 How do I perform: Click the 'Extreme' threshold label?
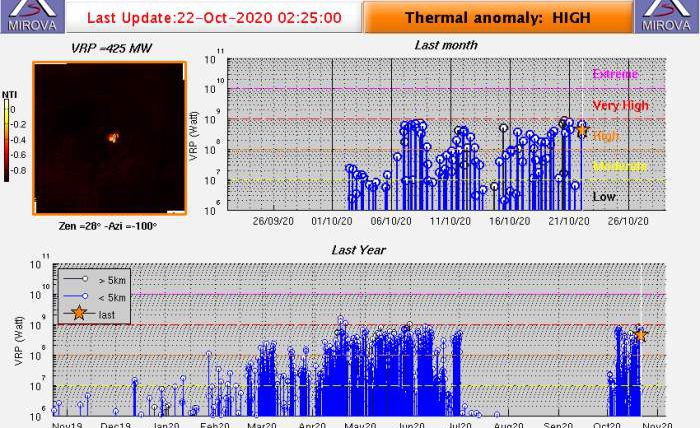point(614,74)
